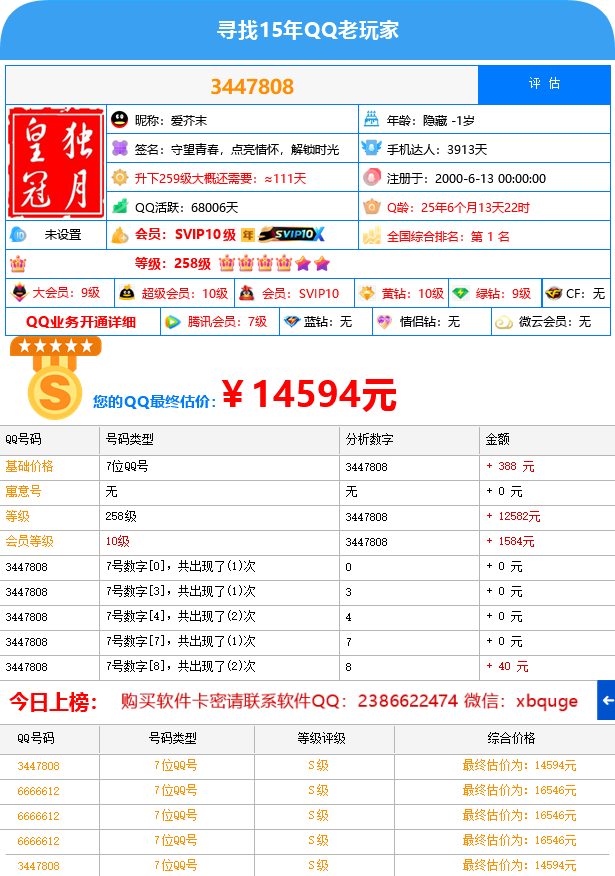Click the red icon beside 注册于
The width and height of the screenshot is (615, 876).
coord(371,177)
